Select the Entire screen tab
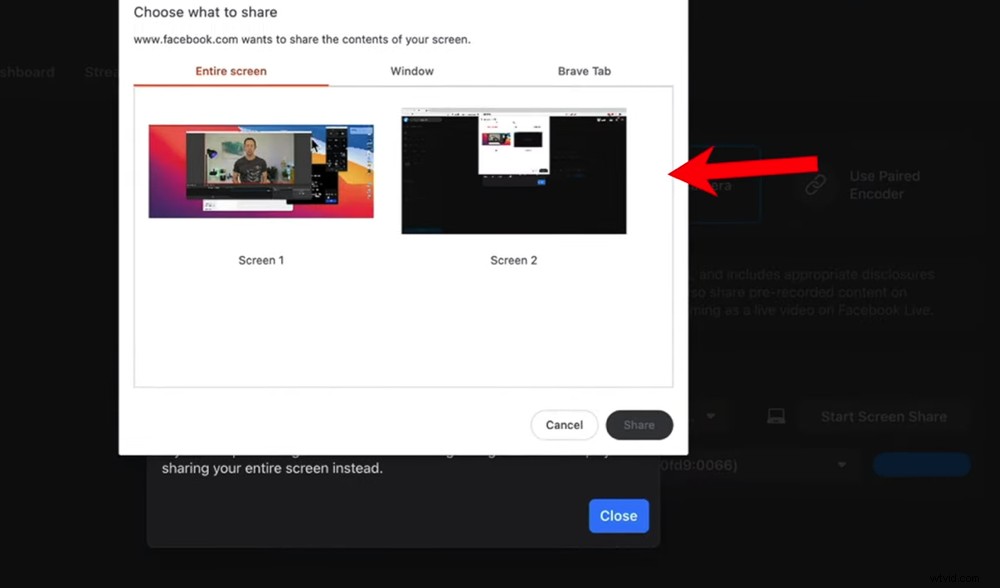1000x588 pixels. tap(231, 71)
